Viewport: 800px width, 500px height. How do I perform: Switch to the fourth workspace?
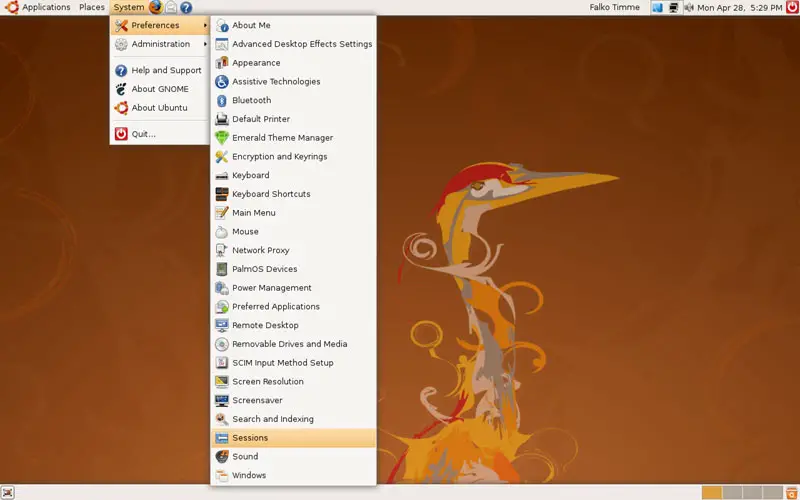tap(773, 492)
